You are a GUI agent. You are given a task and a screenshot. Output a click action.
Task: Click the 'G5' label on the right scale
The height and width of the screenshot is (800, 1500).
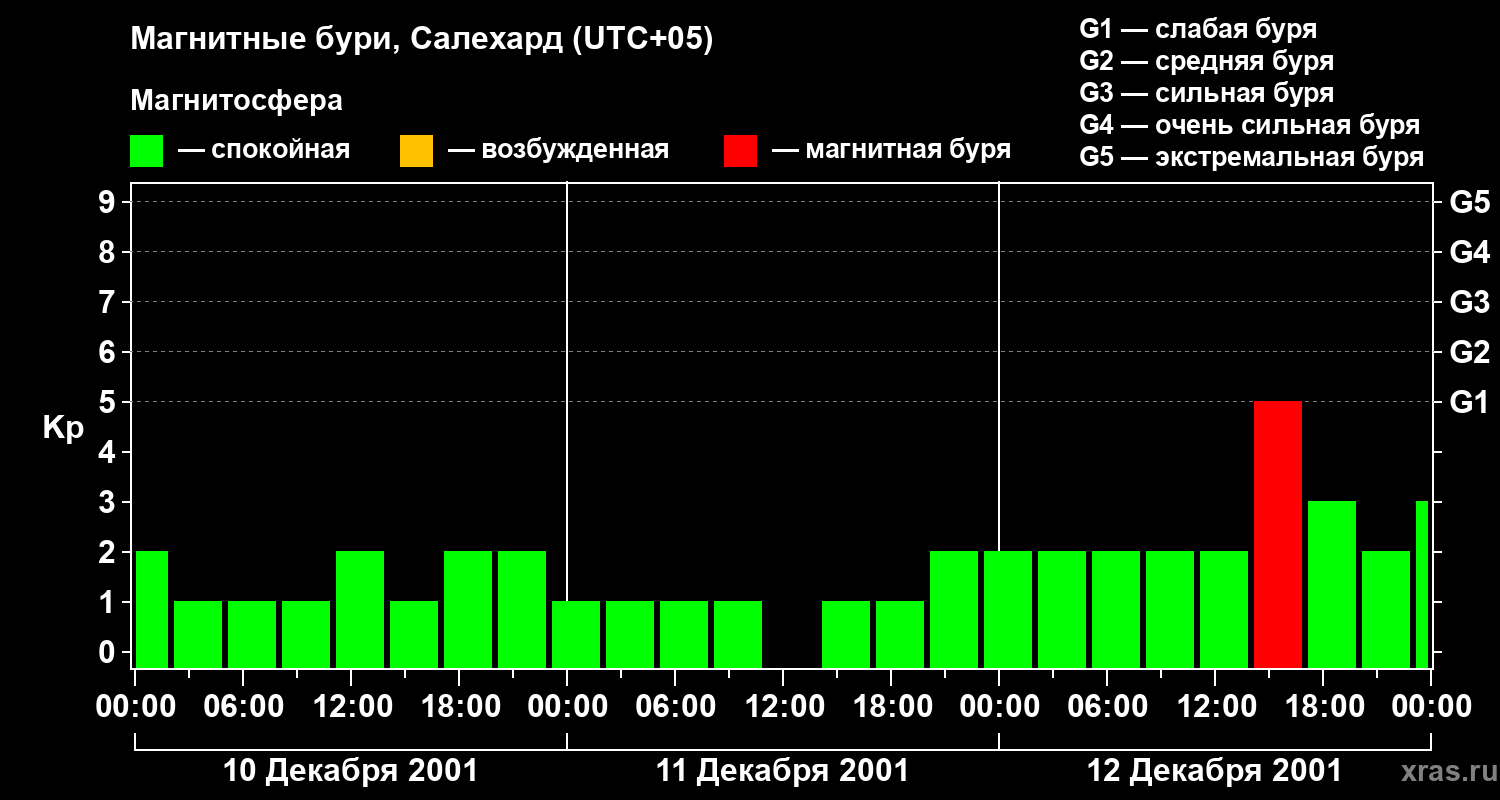pos(1469,202)
